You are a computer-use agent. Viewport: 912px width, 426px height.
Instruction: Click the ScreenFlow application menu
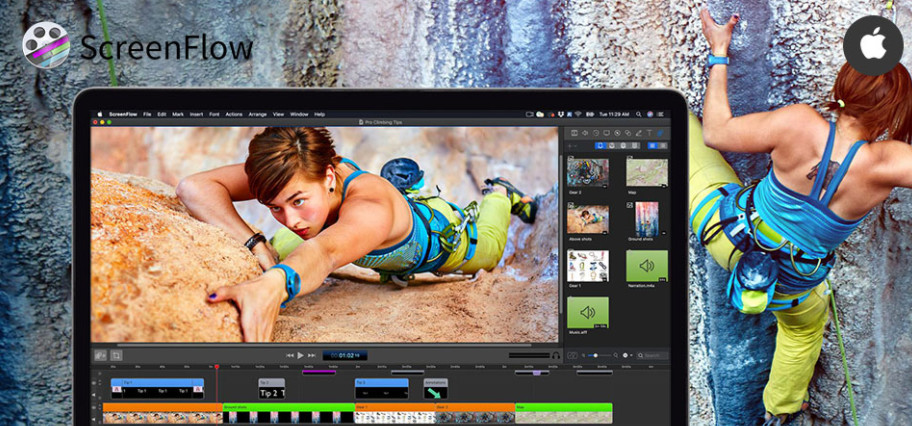click(123, 114)
